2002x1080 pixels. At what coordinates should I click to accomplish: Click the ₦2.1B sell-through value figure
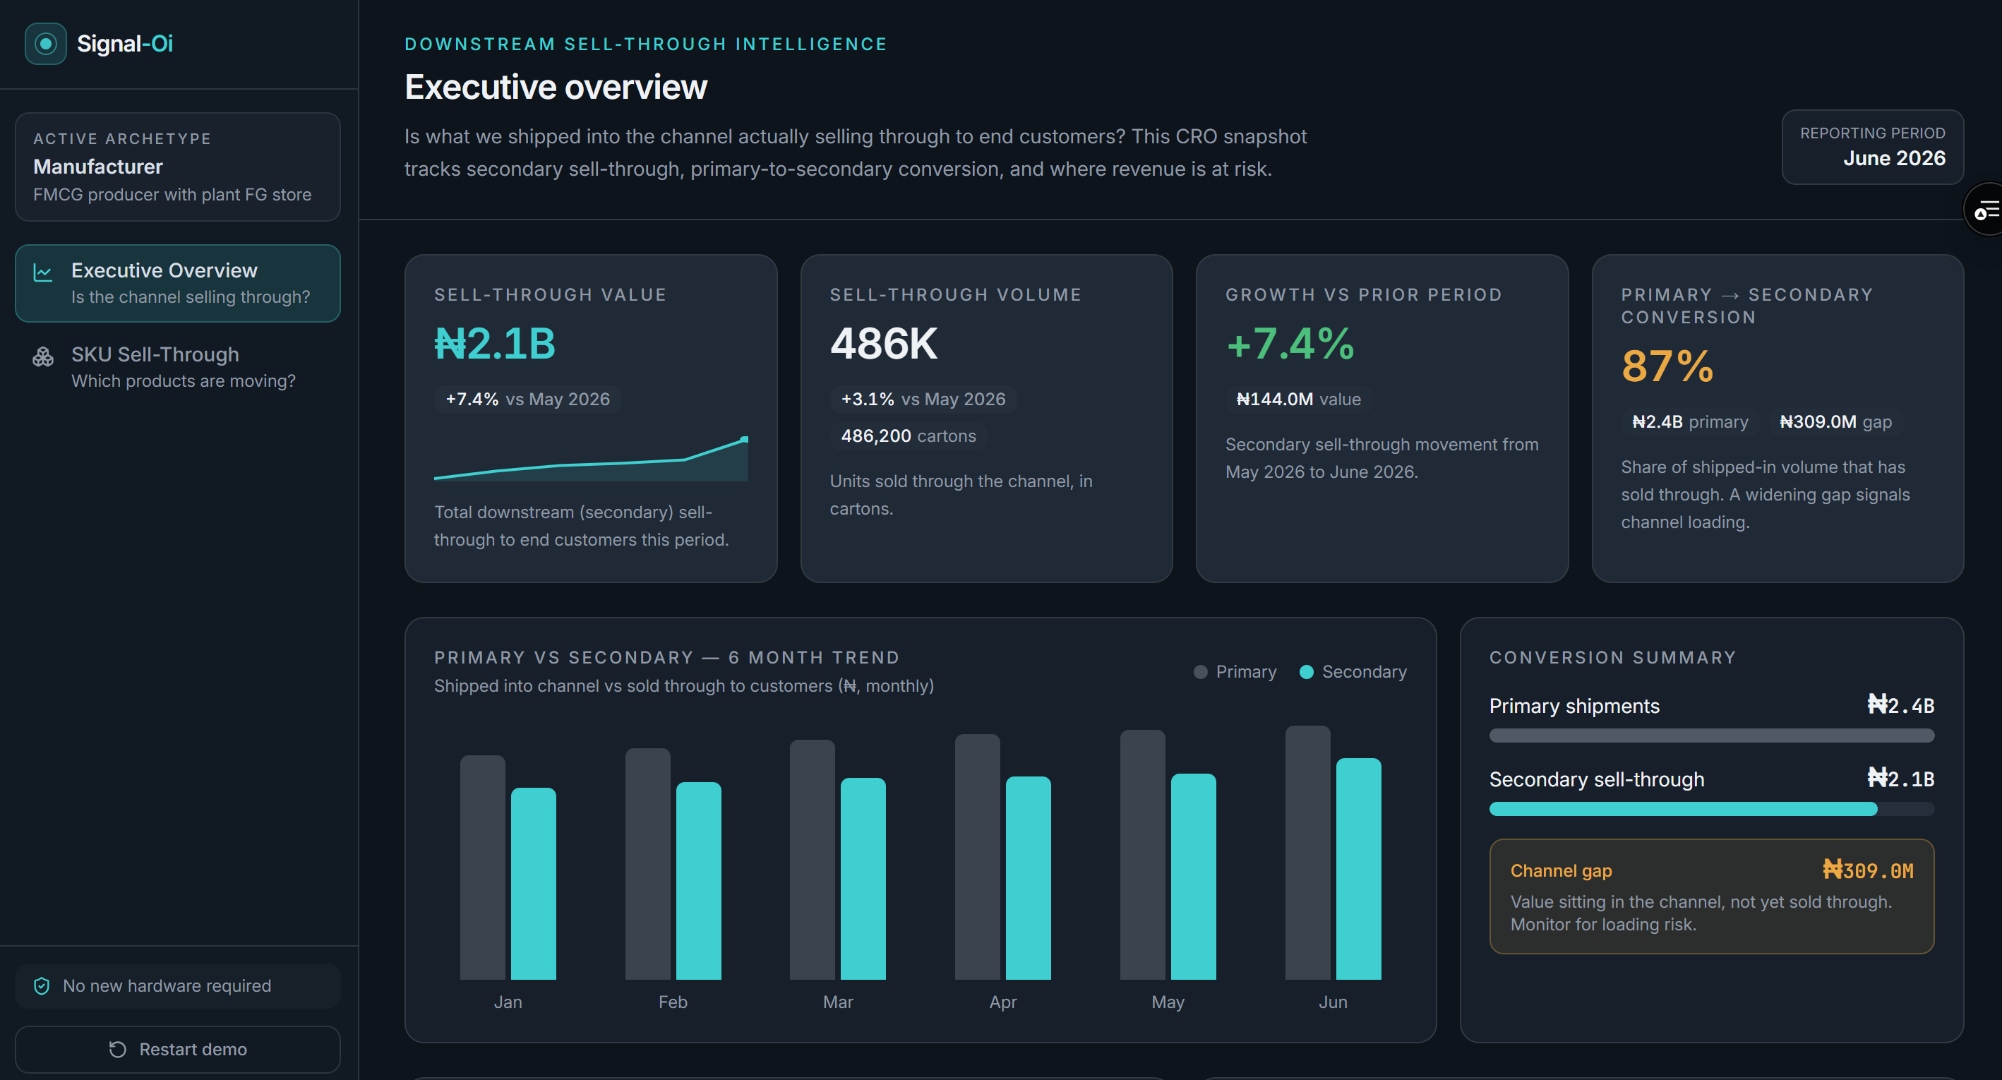pos(495,344)
